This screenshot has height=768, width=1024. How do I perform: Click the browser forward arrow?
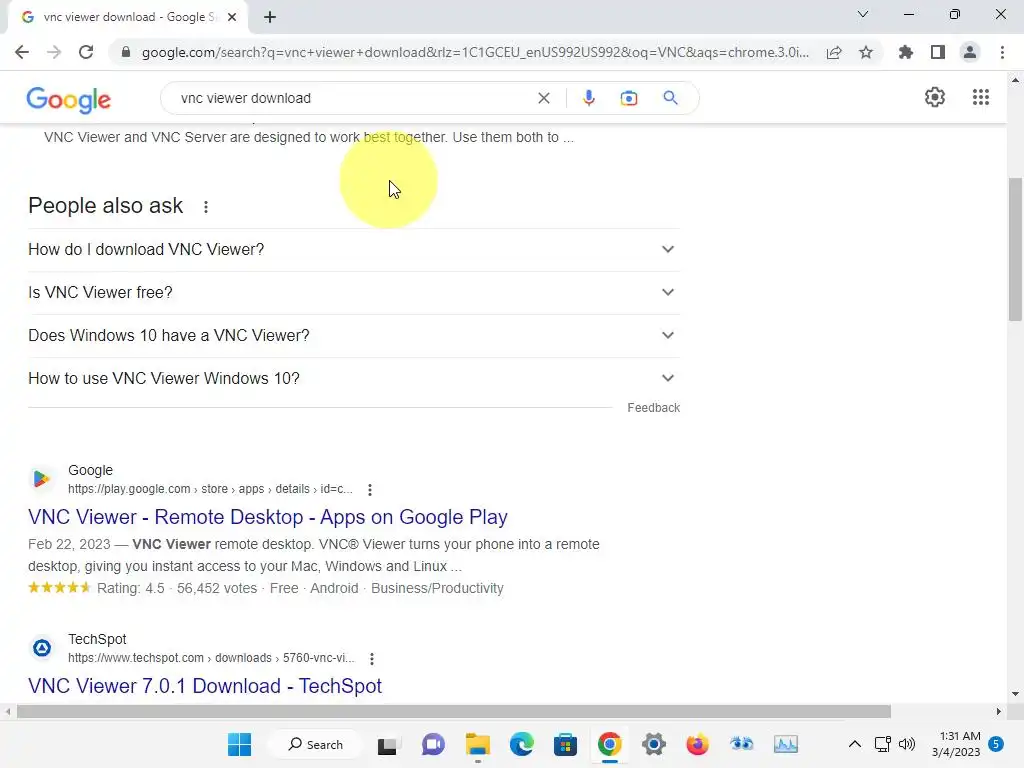(x=54, y=52)
